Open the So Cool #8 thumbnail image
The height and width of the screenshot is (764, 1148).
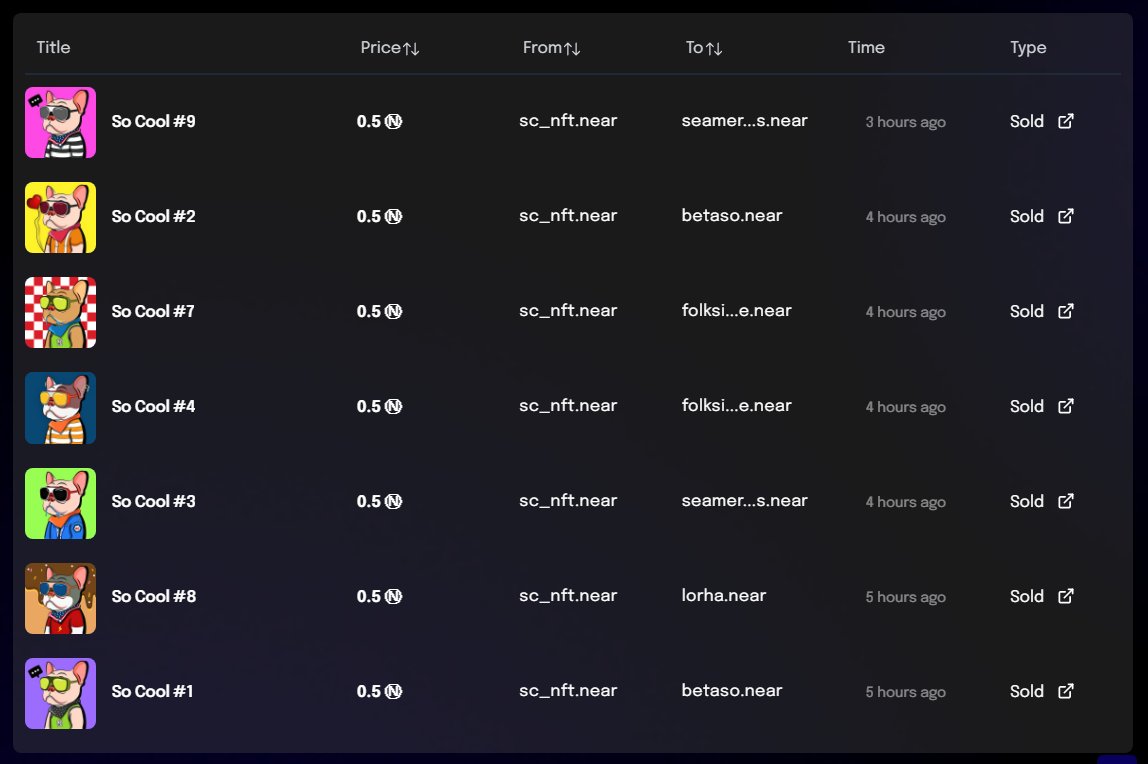tap(60, 598)
